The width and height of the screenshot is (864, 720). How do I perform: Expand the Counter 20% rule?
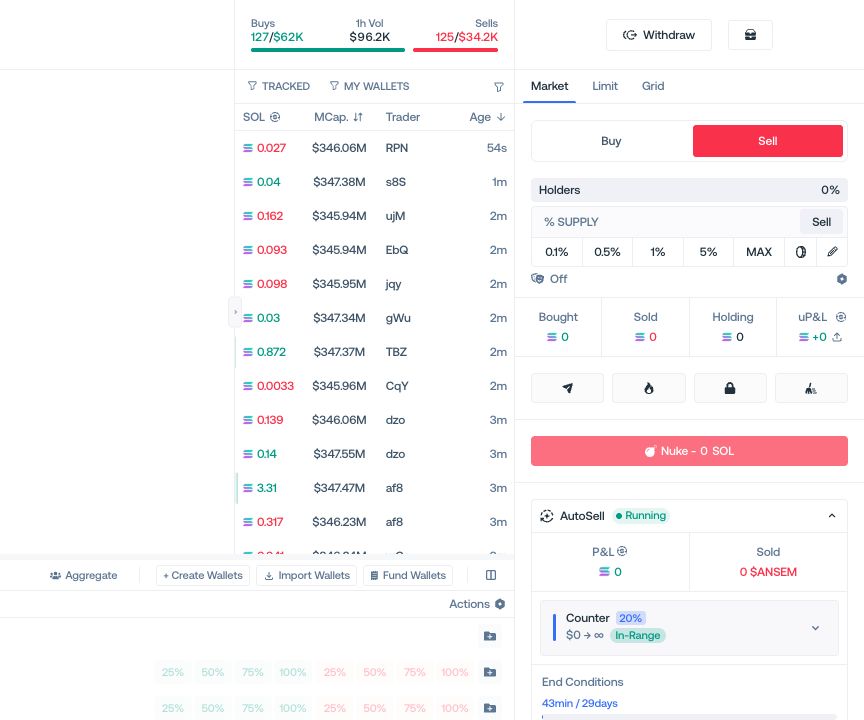click(x=815, y=627)
